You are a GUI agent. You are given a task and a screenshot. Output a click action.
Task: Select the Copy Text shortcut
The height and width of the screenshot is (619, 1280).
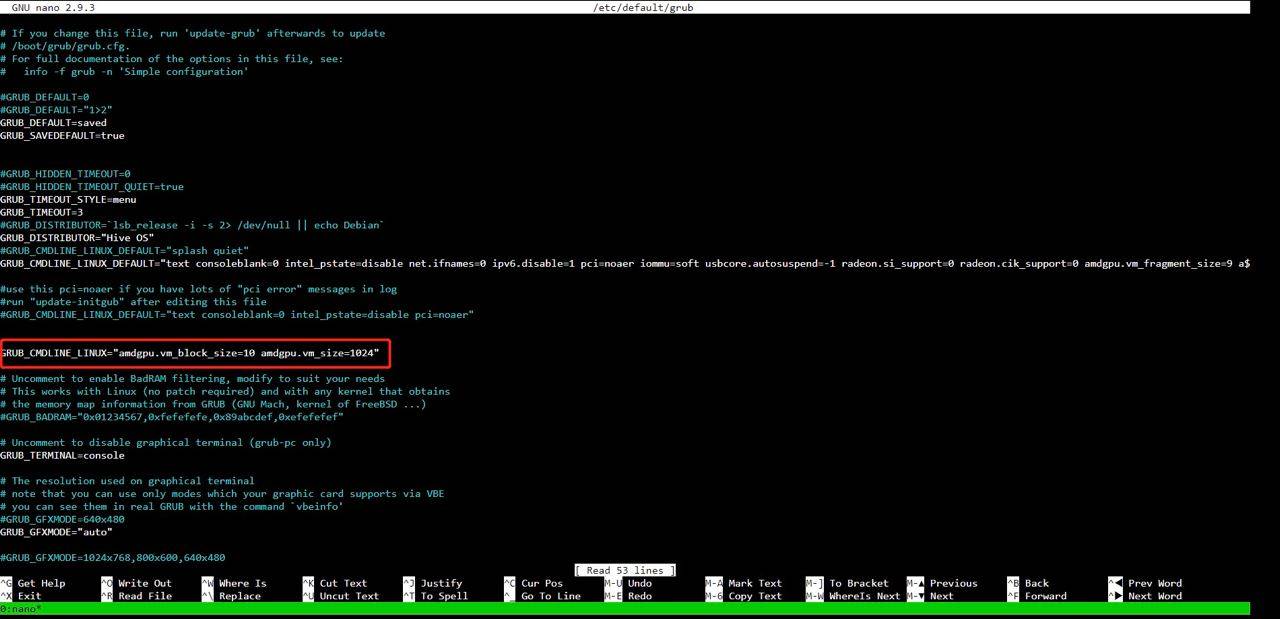point(755,596)
